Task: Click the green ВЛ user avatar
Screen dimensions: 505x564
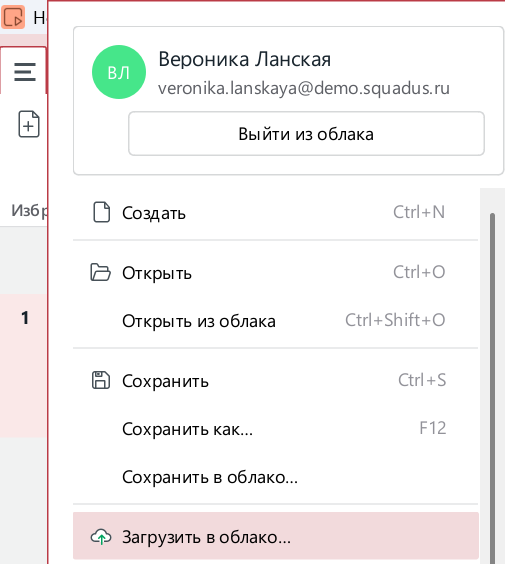Action: 119,72
